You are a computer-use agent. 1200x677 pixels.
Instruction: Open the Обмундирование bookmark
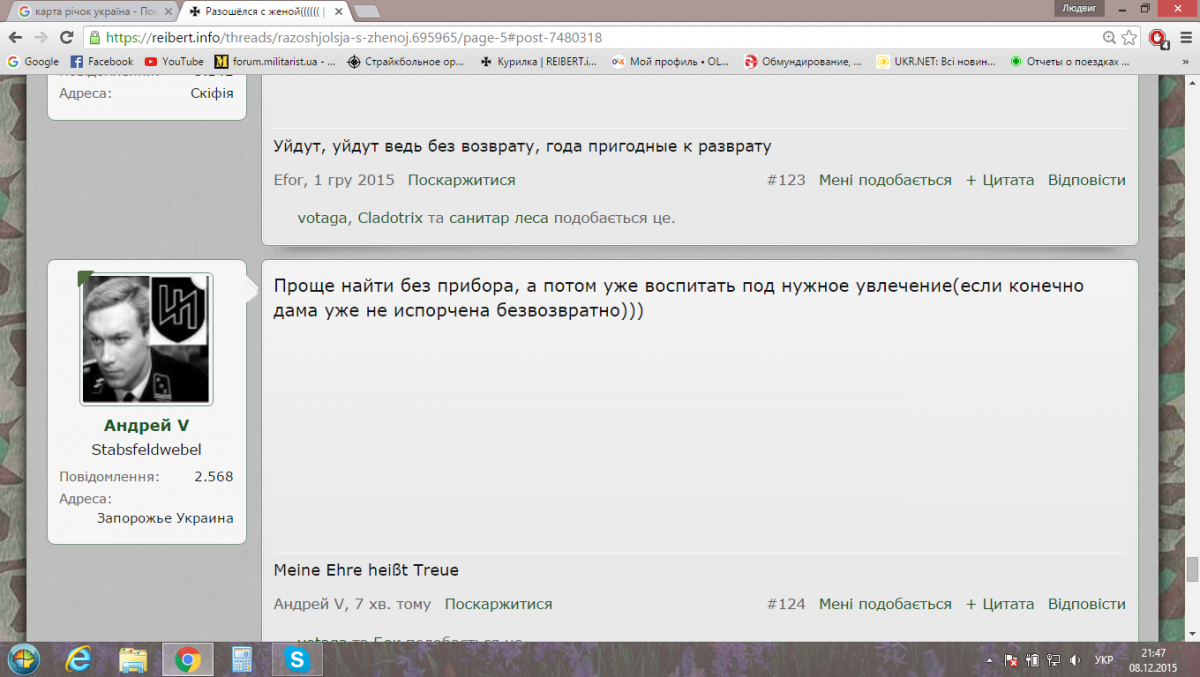click(x=803, y=62)
